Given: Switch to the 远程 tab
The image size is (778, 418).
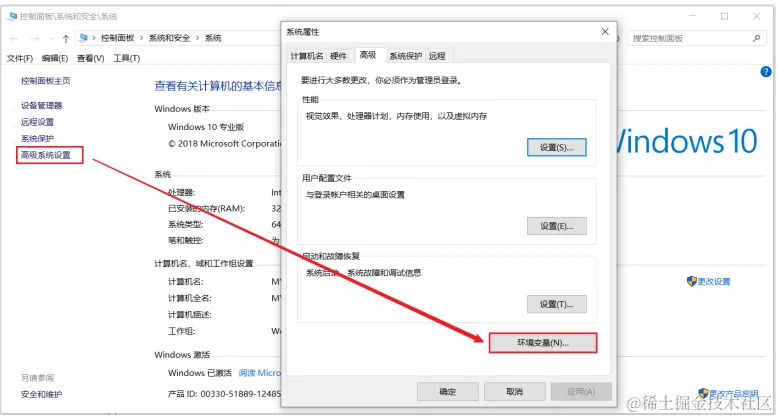Looking at the screenshot, I should coord(437,56).
